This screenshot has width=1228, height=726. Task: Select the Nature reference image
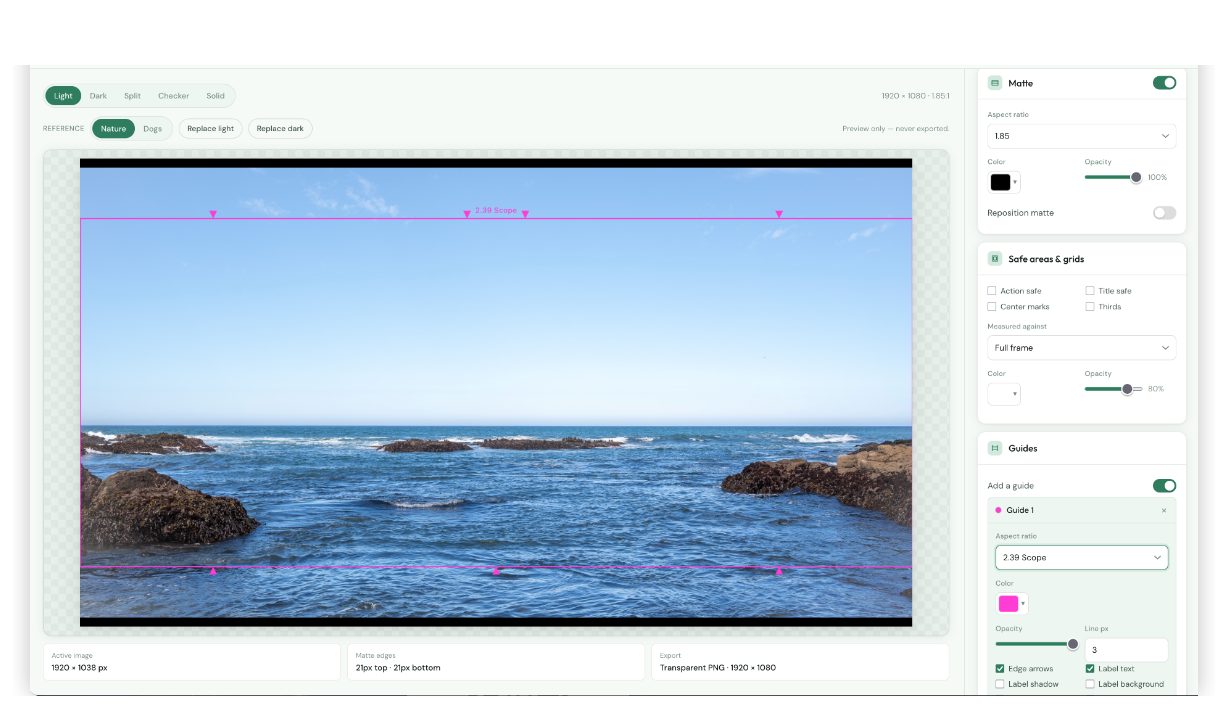tap(113, 129)
